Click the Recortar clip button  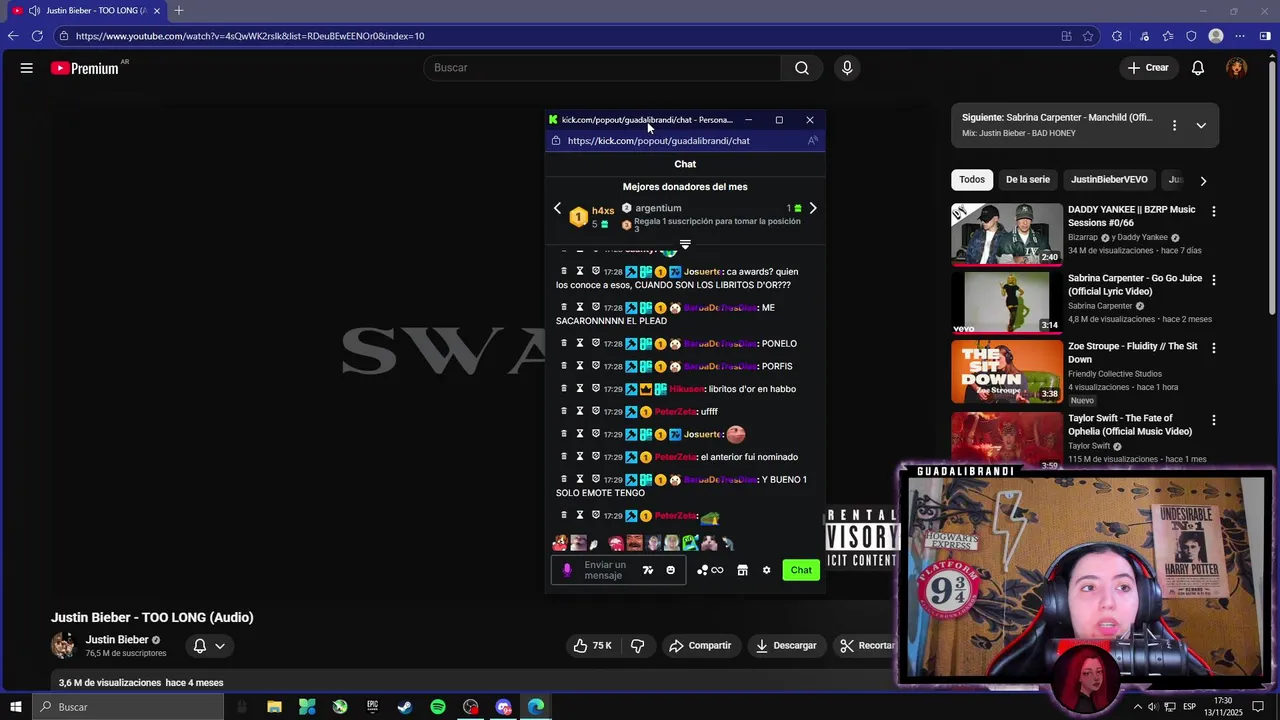(866, 646)
